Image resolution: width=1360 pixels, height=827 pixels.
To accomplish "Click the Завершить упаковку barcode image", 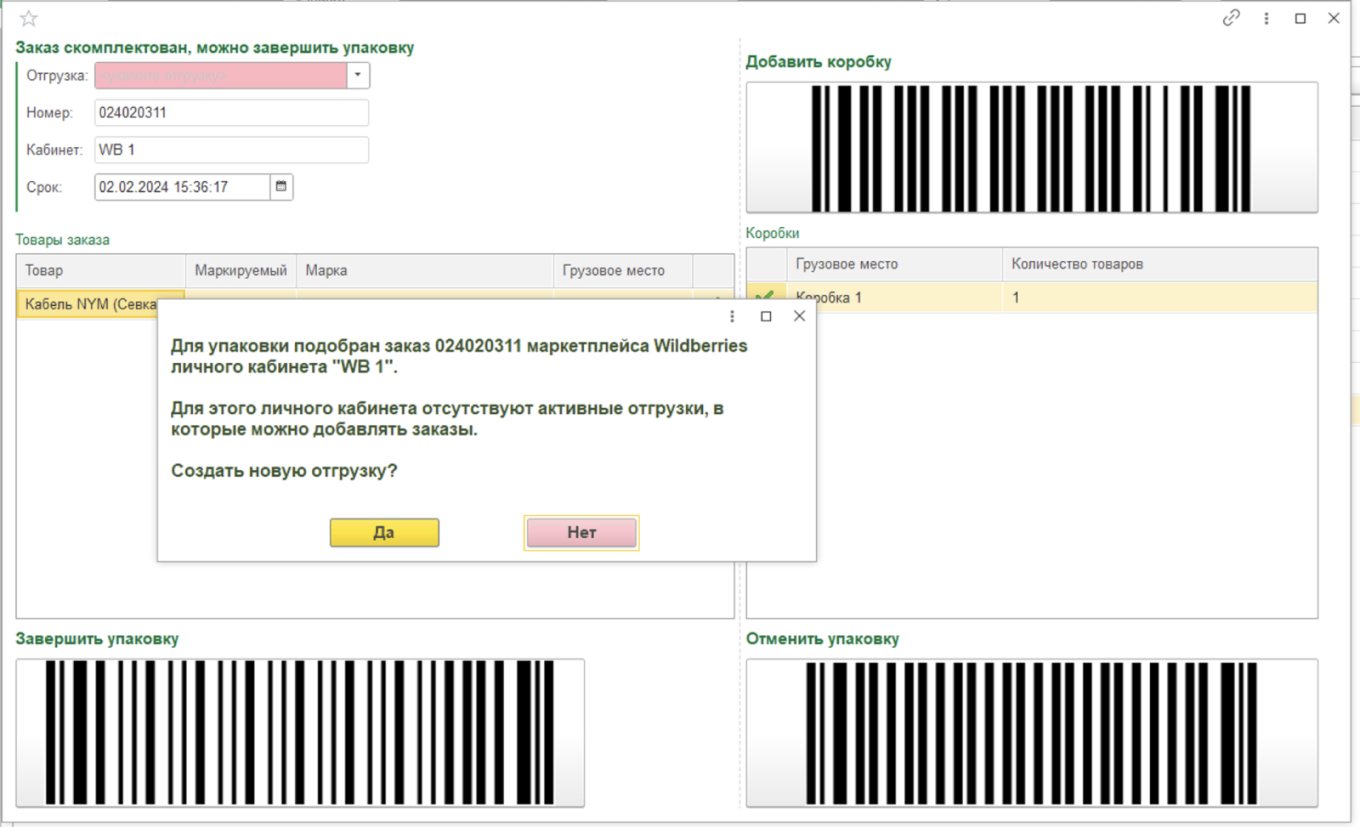I will pyautogui.click(x=298, y=733).
